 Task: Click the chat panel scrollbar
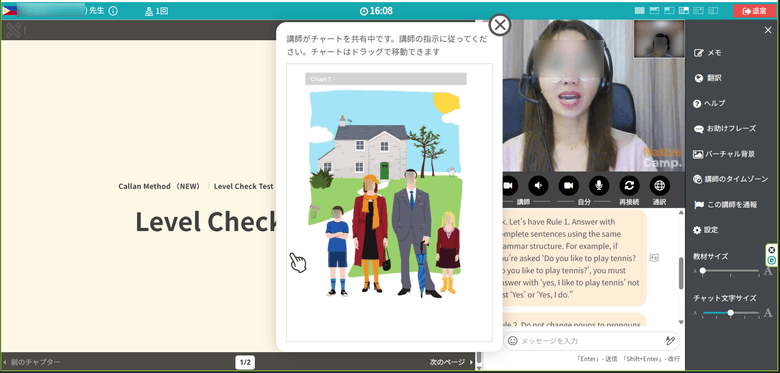(681, 274)
